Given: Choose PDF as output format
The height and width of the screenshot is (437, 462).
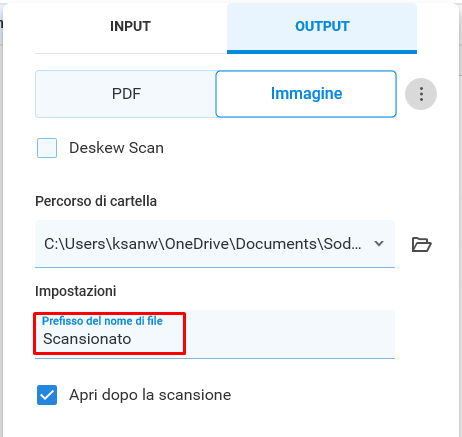Looking at the screenshot, I should (x=126, y=94).
